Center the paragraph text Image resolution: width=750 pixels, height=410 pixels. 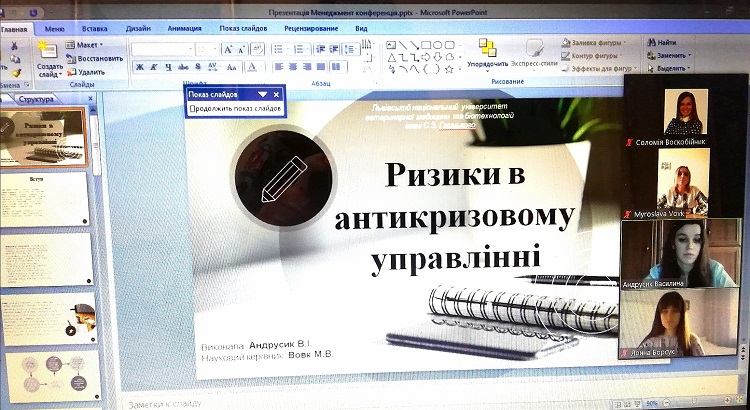293,66
